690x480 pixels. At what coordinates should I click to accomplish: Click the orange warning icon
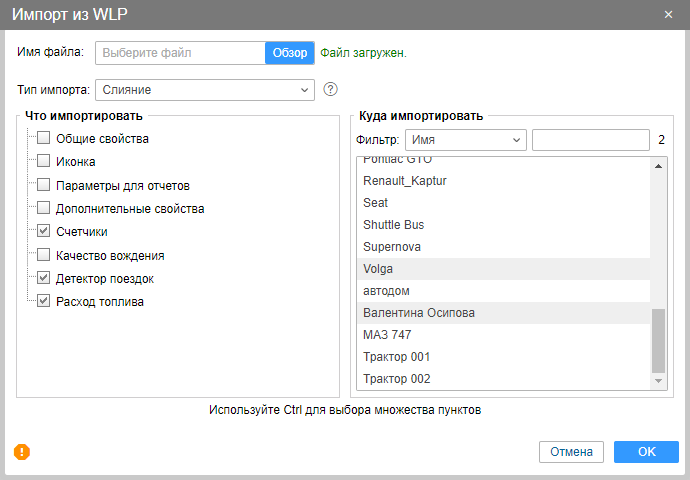22,452
